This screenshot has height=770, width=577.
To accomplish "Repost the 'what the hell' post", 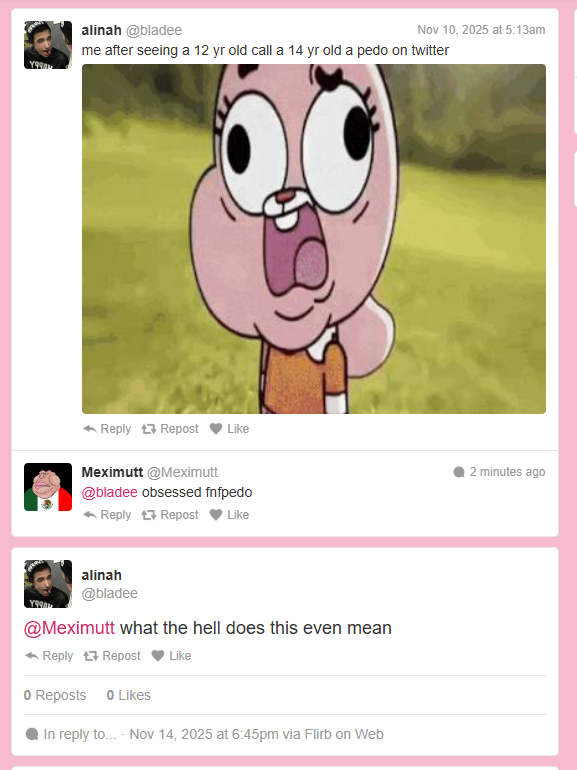I will coord(112,656).
